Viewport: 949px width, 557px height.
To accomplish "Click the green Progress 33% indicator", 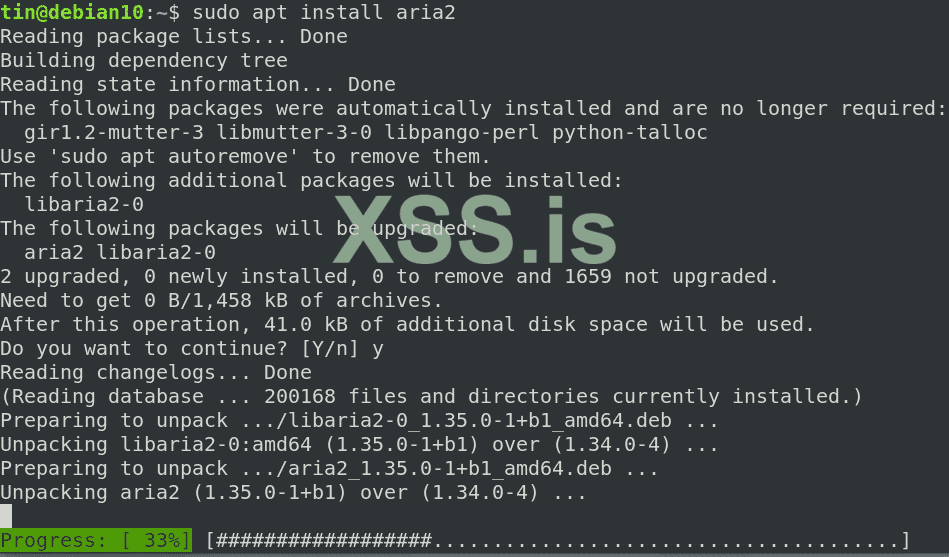I will [x=96, y=541].
